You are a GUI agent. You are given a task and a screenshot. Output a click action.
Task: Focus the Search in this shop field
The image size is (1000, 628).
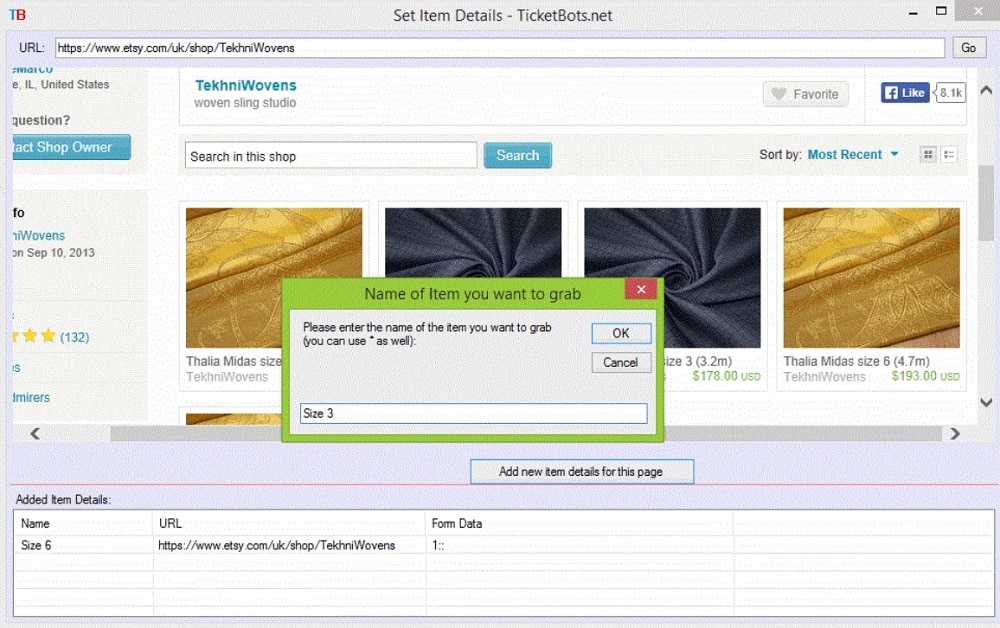331,156
